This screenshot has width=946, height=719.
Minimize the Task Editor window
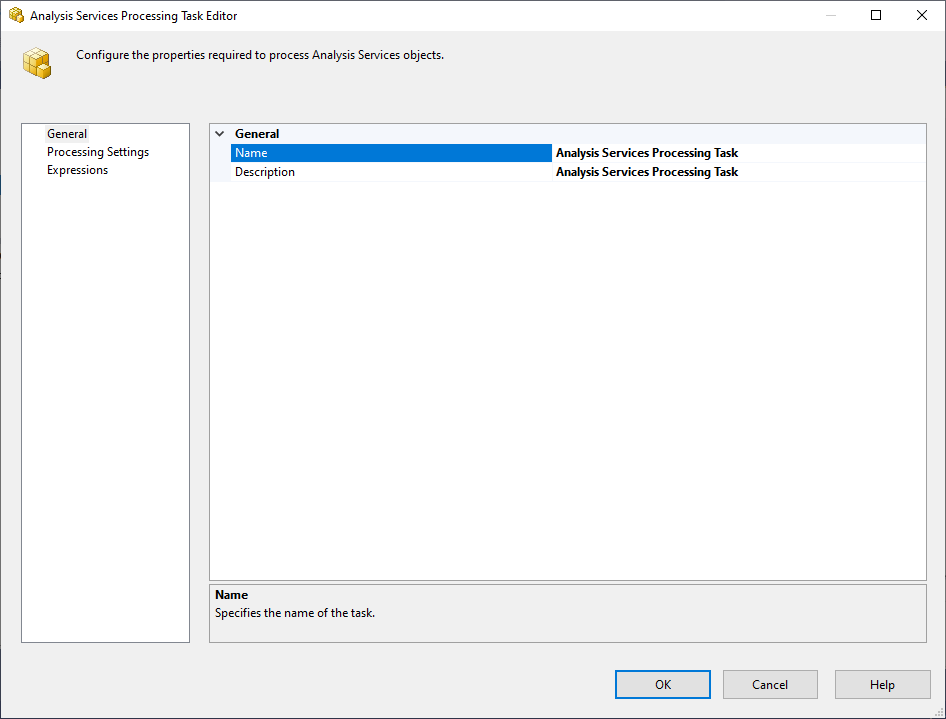point(831,16)
